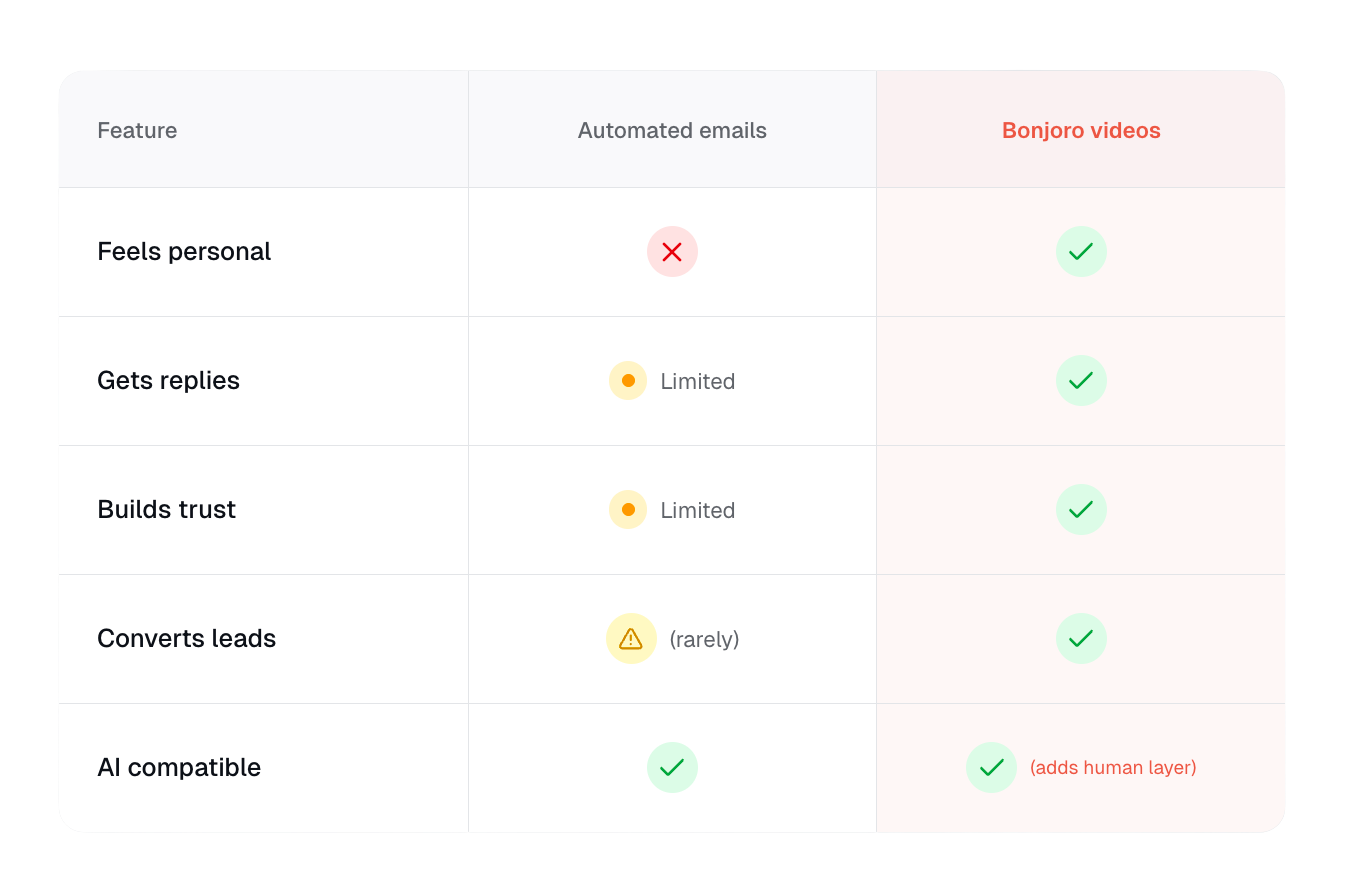Click the yellow warning triangle for Converts leads
The width and height of the screenshot is (1358, 892).
(x=631, y=639)
